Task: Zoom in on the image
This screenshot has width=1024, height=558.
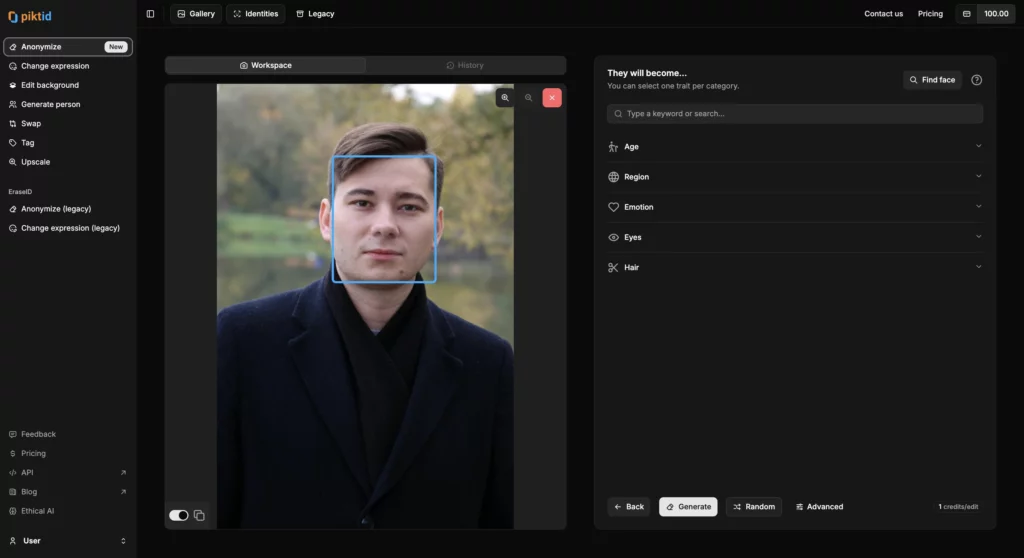Action: [x=505, y=97]
